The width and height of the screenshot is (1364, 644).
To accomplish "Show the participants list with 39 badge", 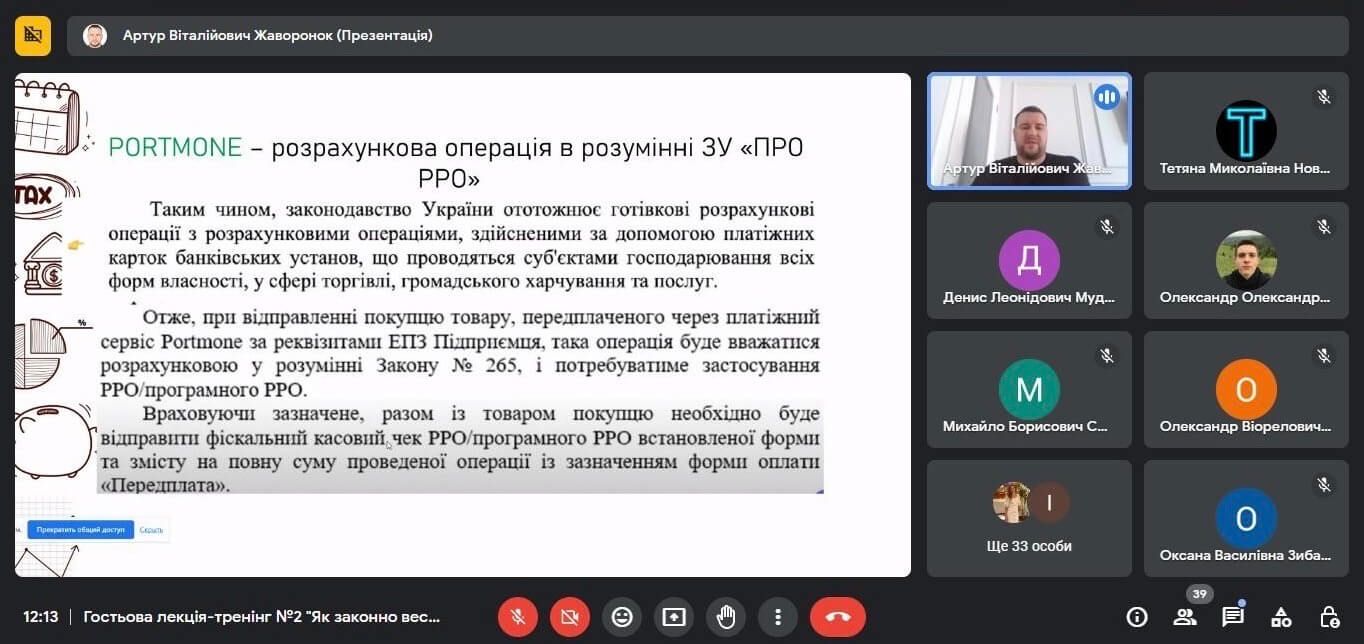I will coord(1185,616).
